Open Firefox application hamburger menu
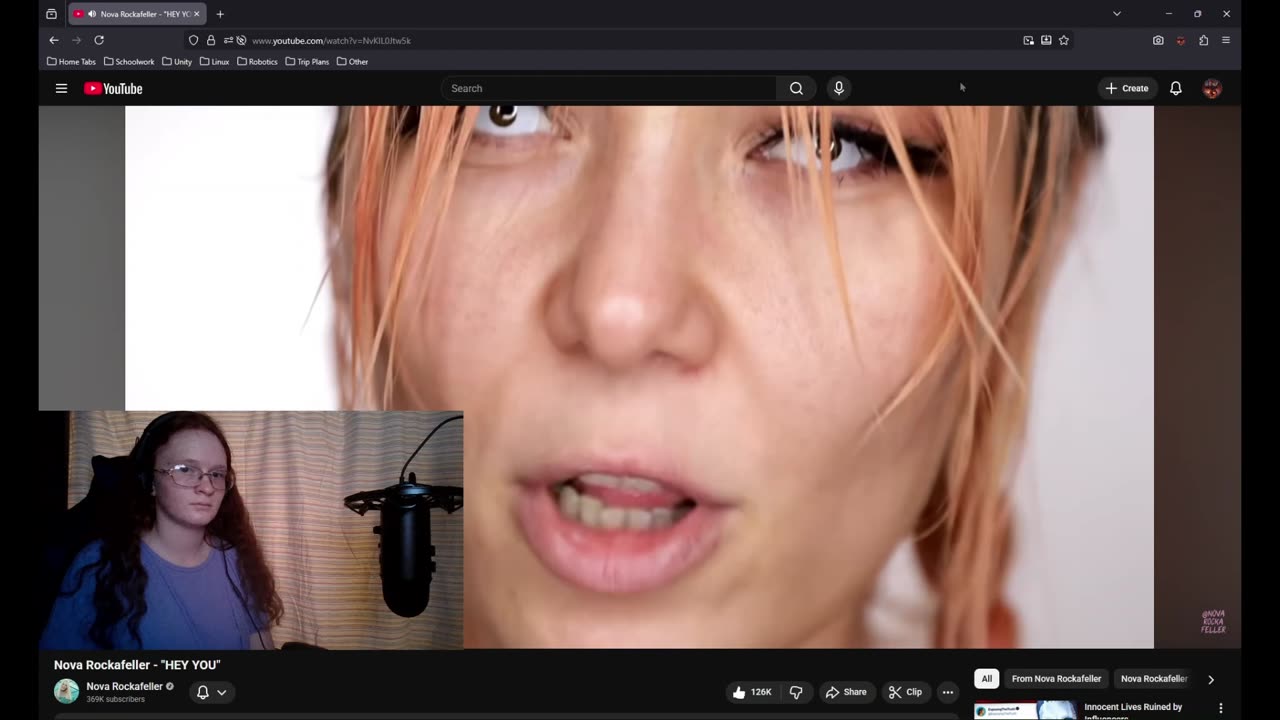The width and height of the screenshot is (1280, 720). coord(1226,40)
